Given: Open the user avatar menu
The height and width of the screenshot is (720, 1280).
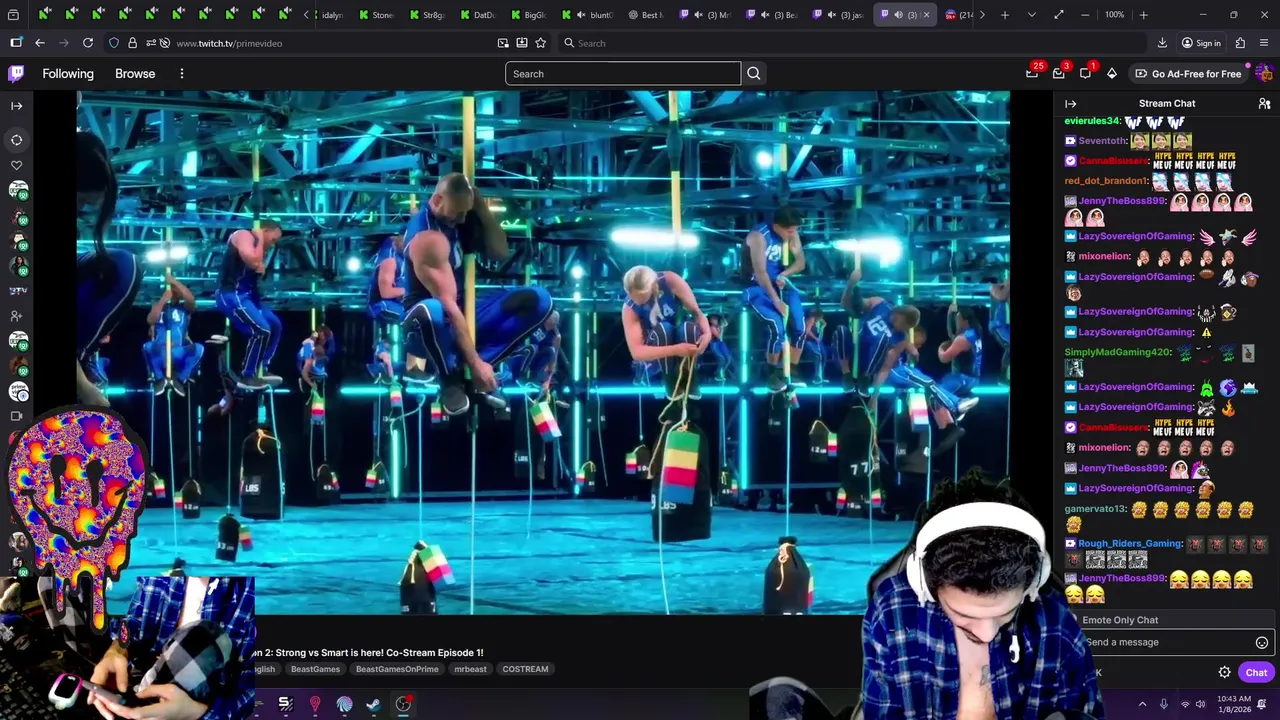Looking at the screenshot, I should coord(1264,74).
